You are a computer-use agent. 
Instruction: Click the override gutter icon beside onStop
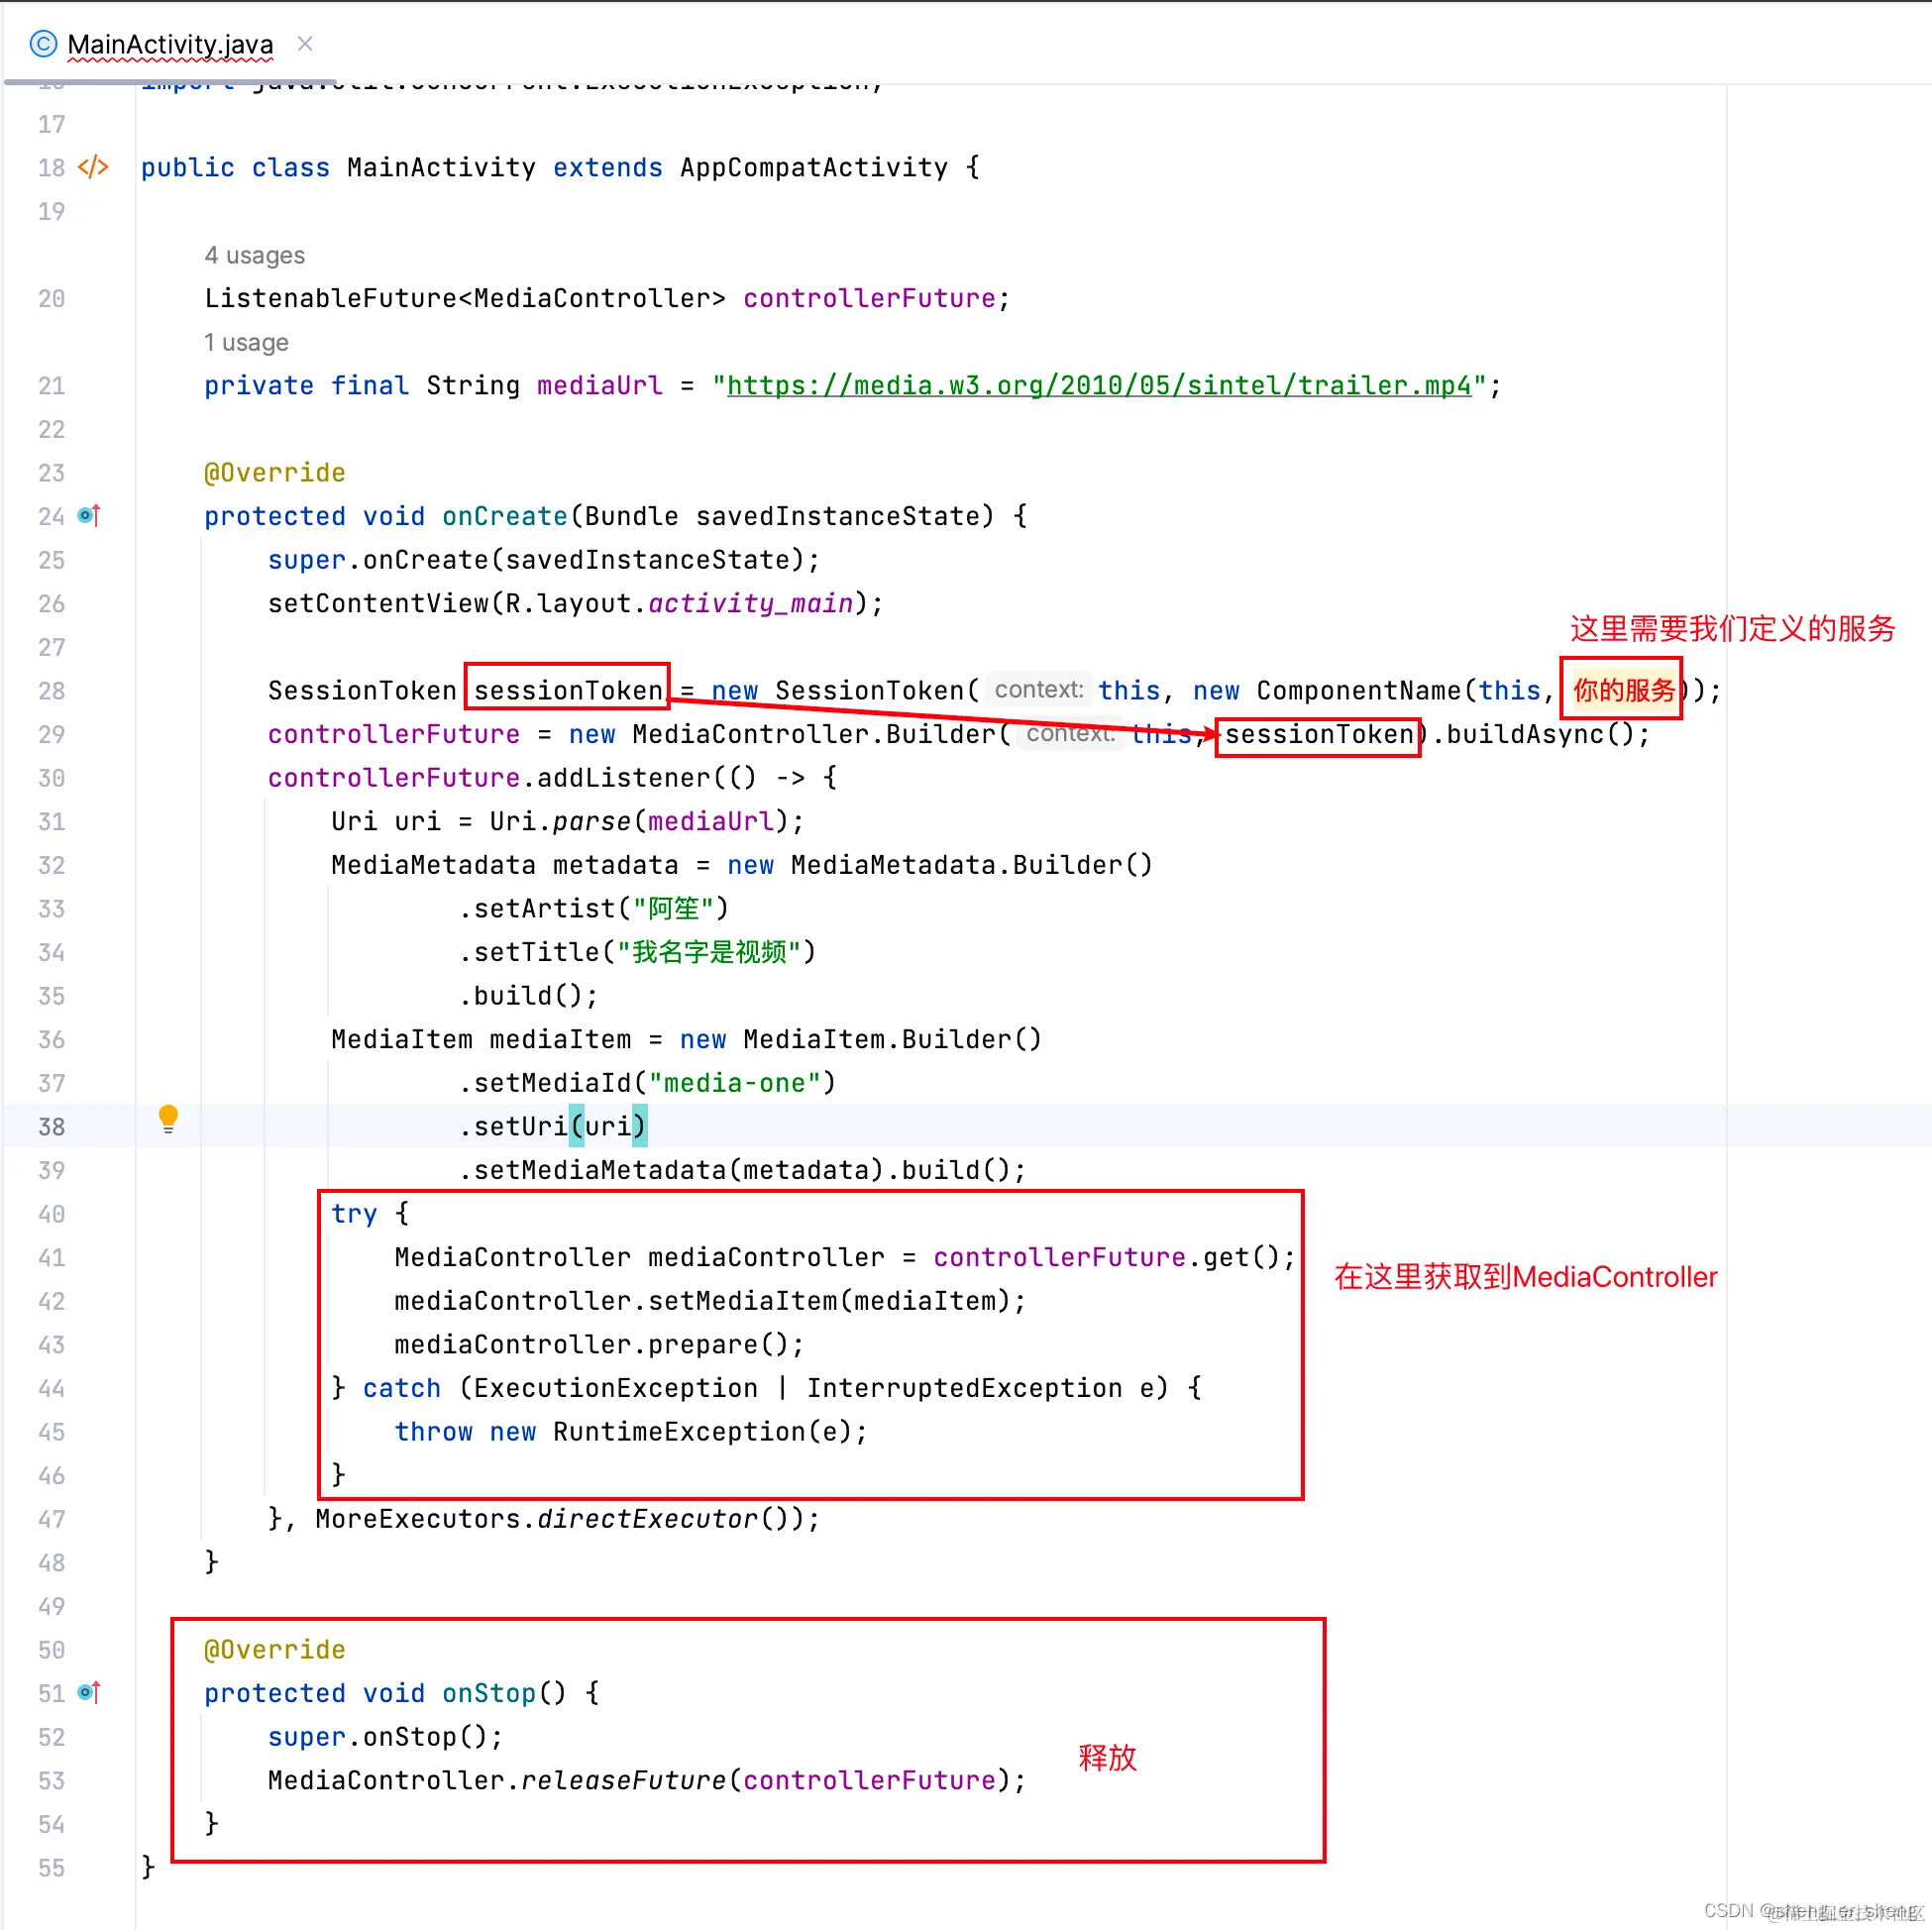pyautogui.click(x=89, y=1692)
